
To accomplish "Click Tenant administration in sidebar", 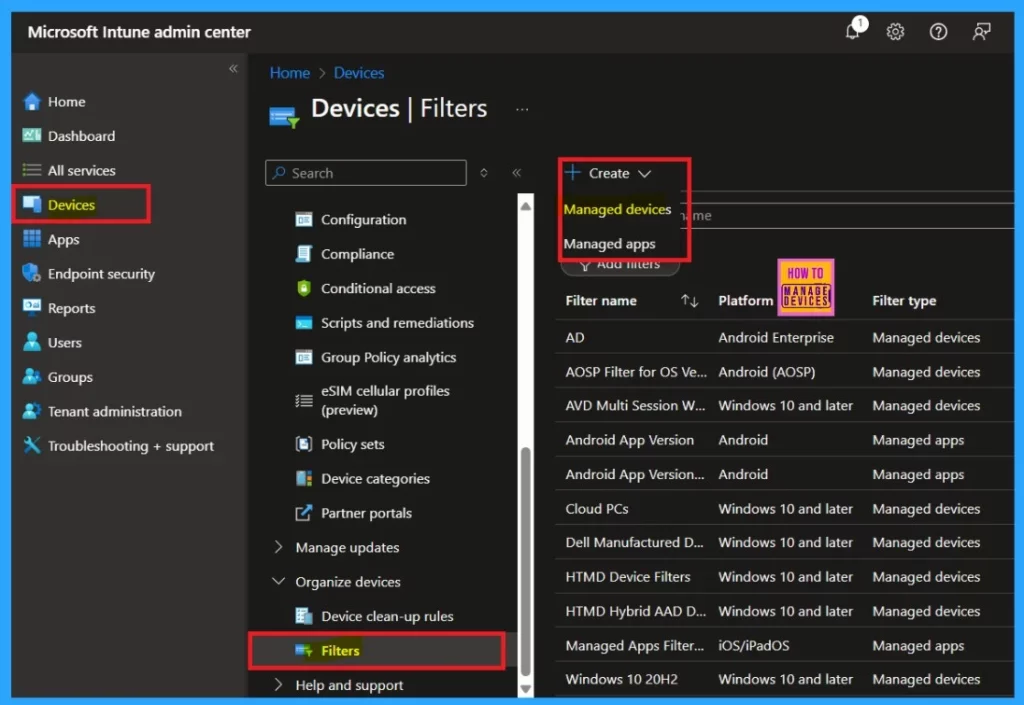I will coord(114,411).
